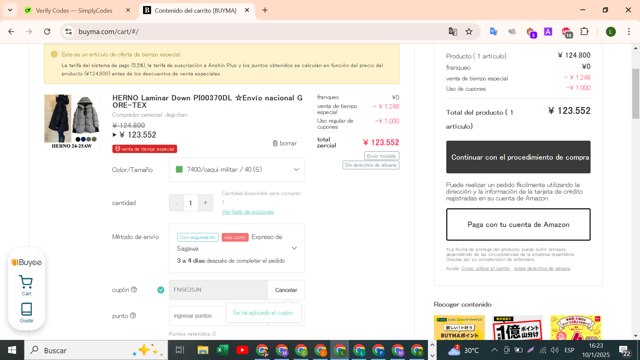This screenshot has height=360, width=640.
Task: Increase quantity with the plus button
Action: click(x=205, y=203)
